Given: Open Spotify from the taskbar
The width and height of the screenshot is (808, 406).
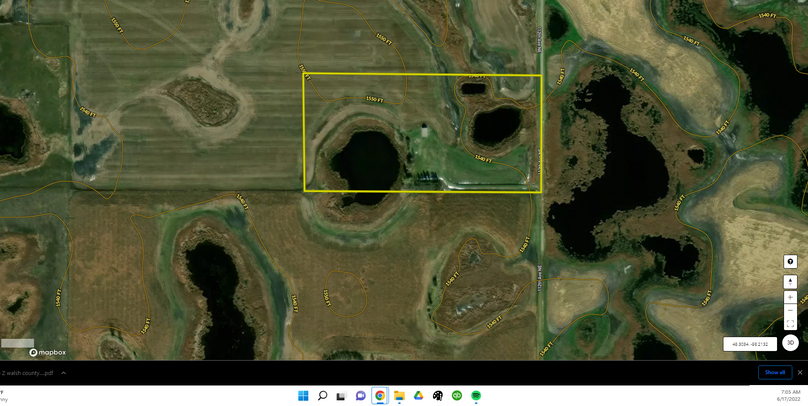Looking at the screenshot, I should [x=476, y=396].
